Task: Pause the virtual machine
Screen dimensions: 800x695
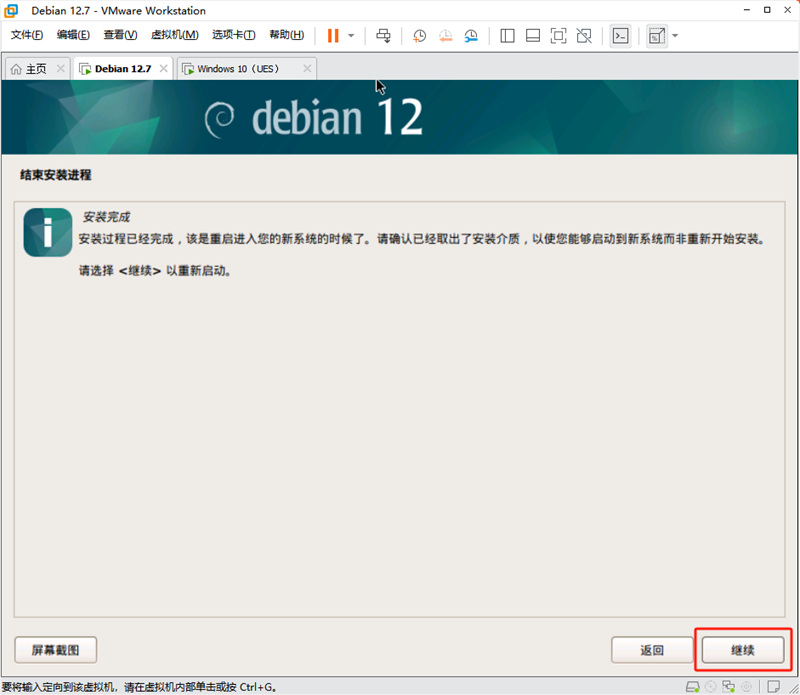Action: [333, 36]
